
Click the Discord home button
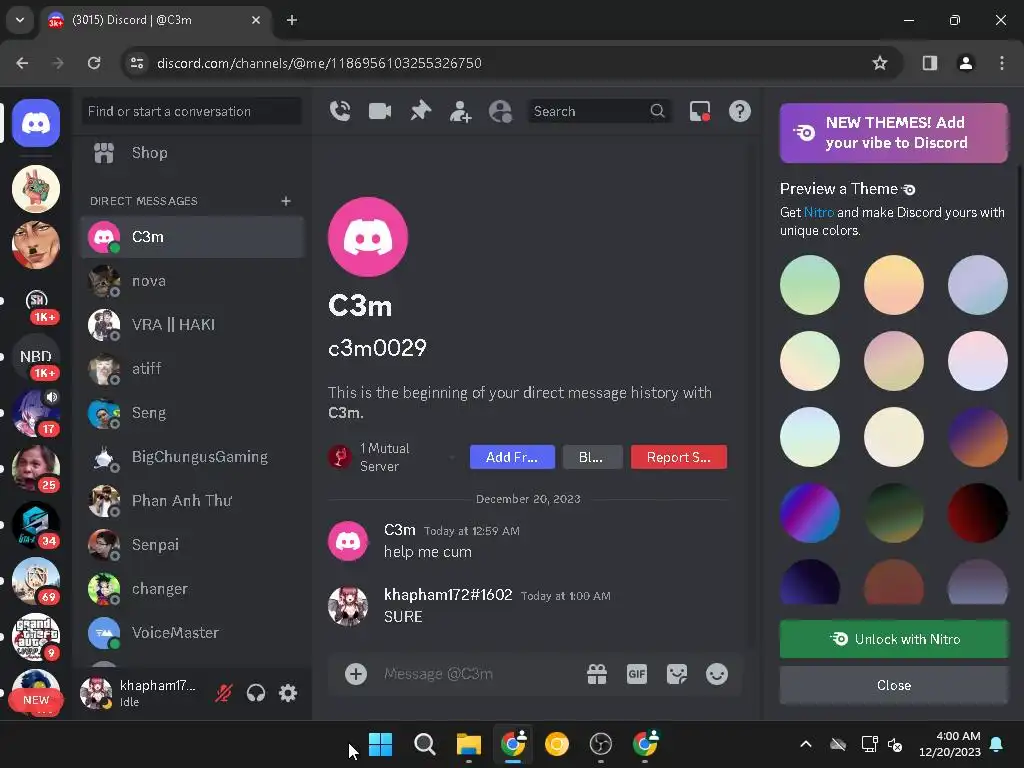tap(36, 123)
